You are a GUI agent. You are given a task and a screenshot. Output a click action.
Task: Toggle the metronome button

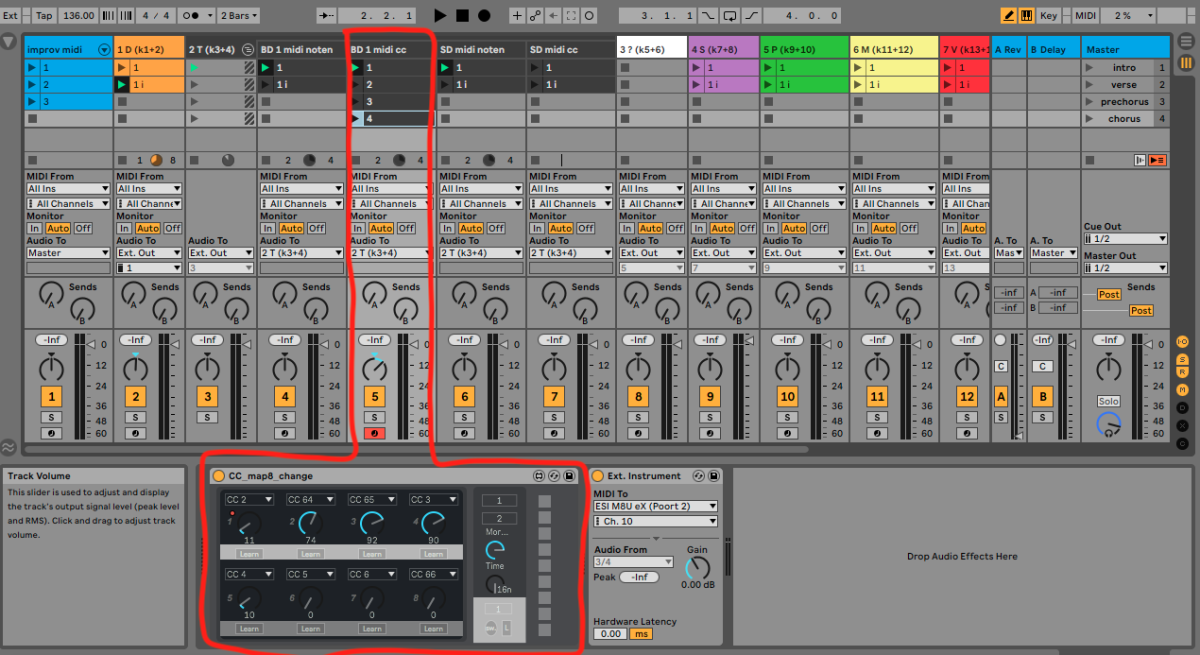[195, 16]
